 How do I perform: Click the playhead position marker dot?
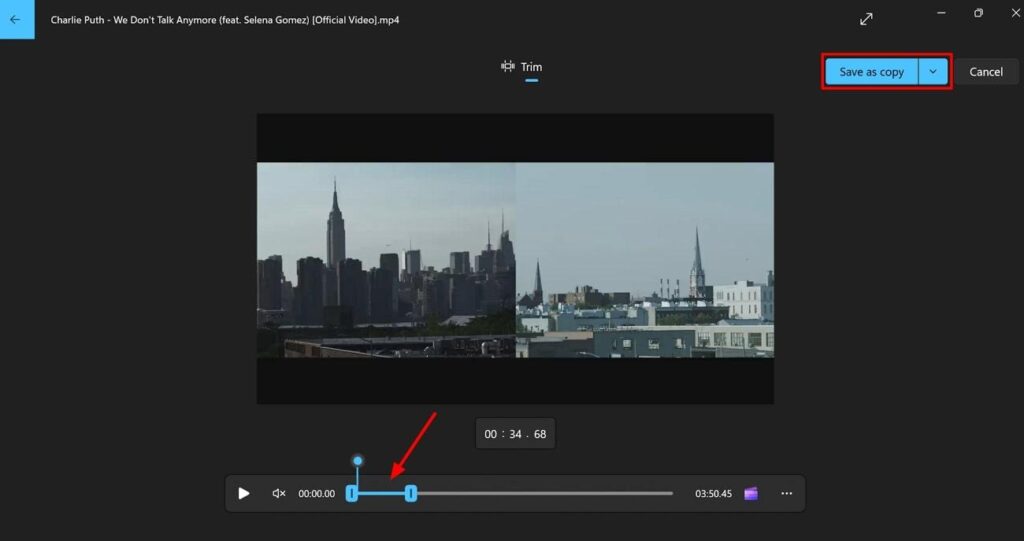357,461
